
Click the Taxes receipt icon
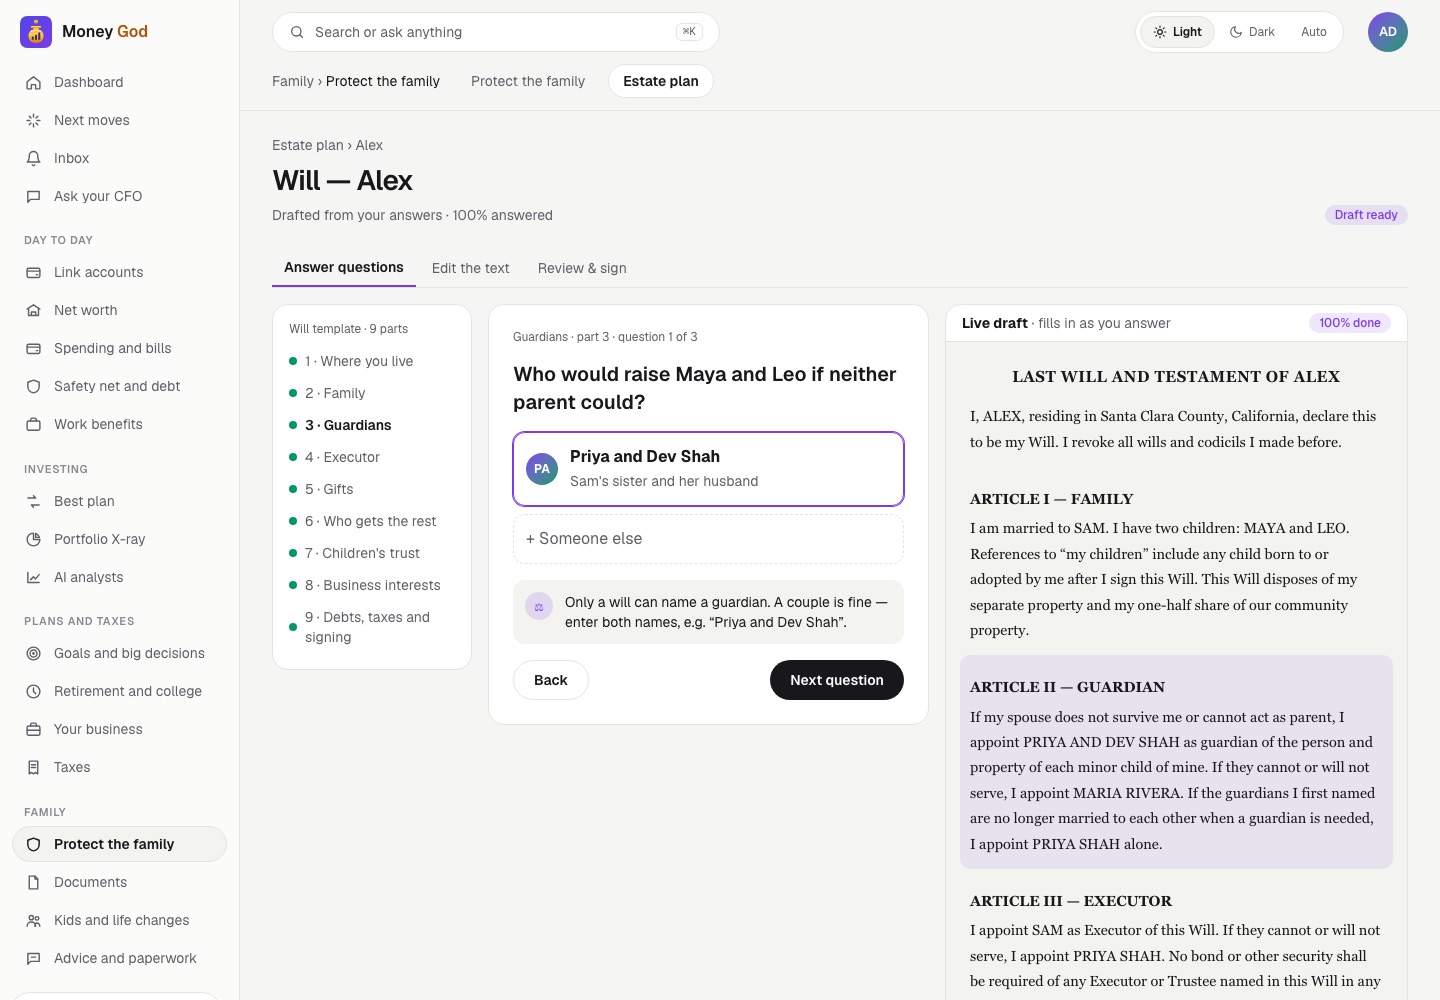pos(34,768)
